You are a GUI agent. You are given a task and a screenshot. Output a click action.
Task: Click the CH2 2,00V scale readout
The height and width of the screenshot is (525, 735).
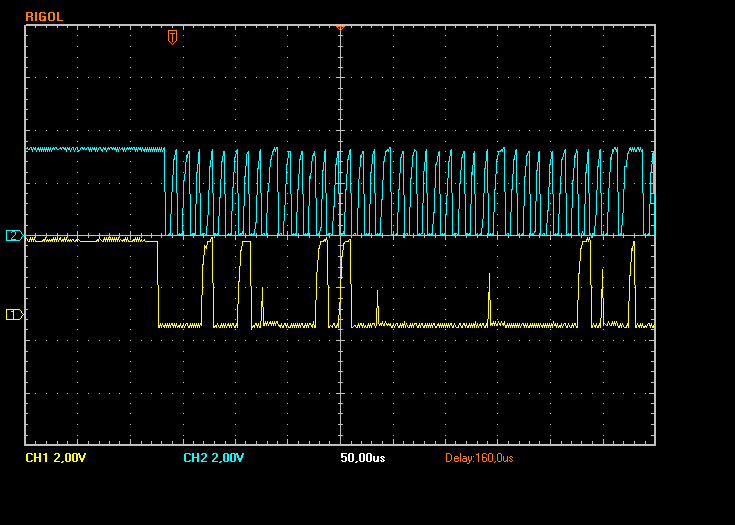(x=214, y=458)
